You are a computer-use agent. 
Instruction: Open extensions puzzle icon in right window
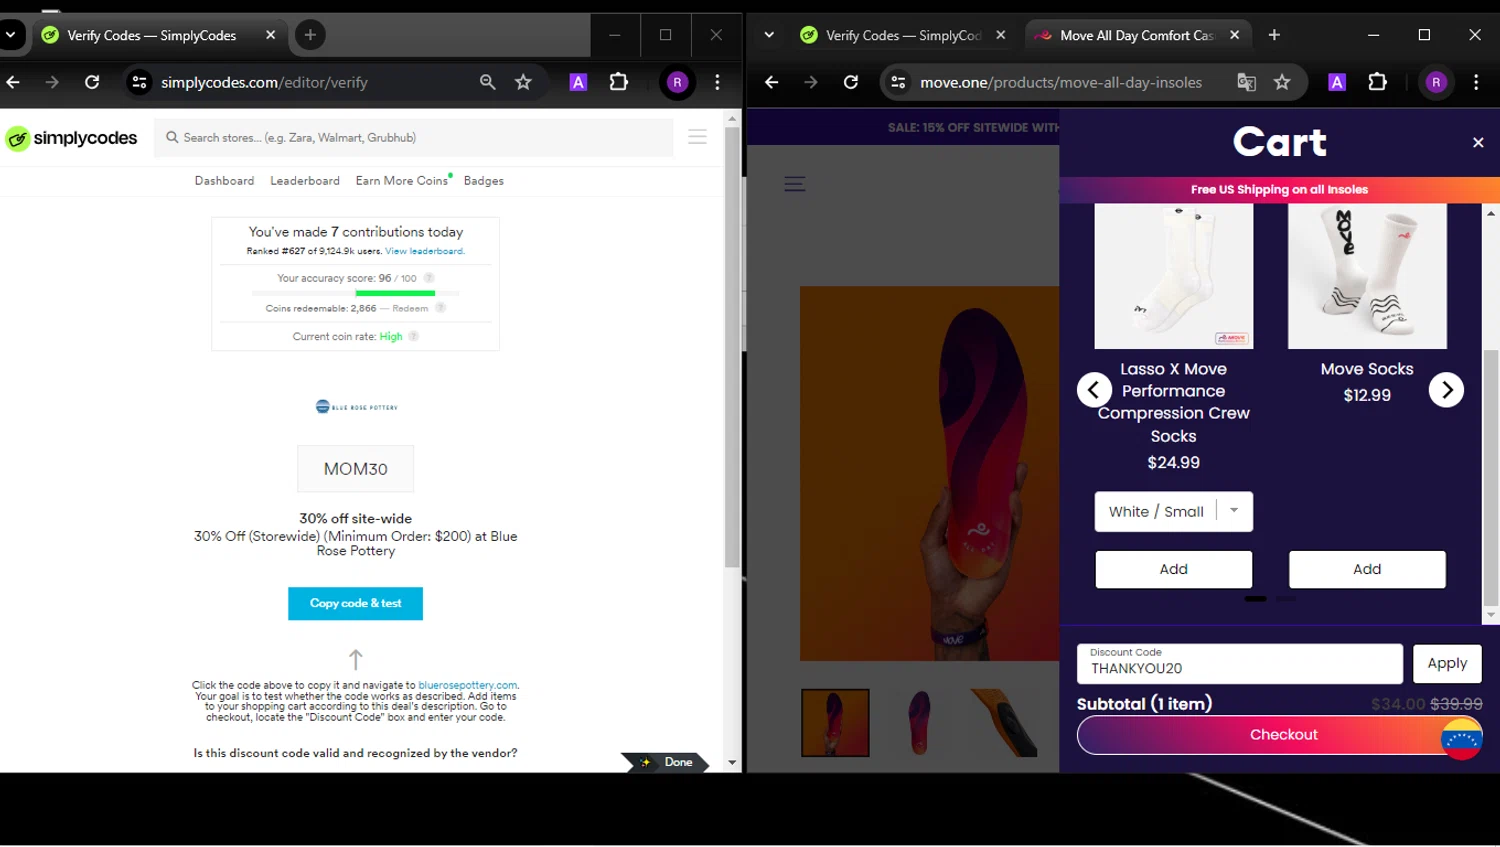(x=1378, y=82)
